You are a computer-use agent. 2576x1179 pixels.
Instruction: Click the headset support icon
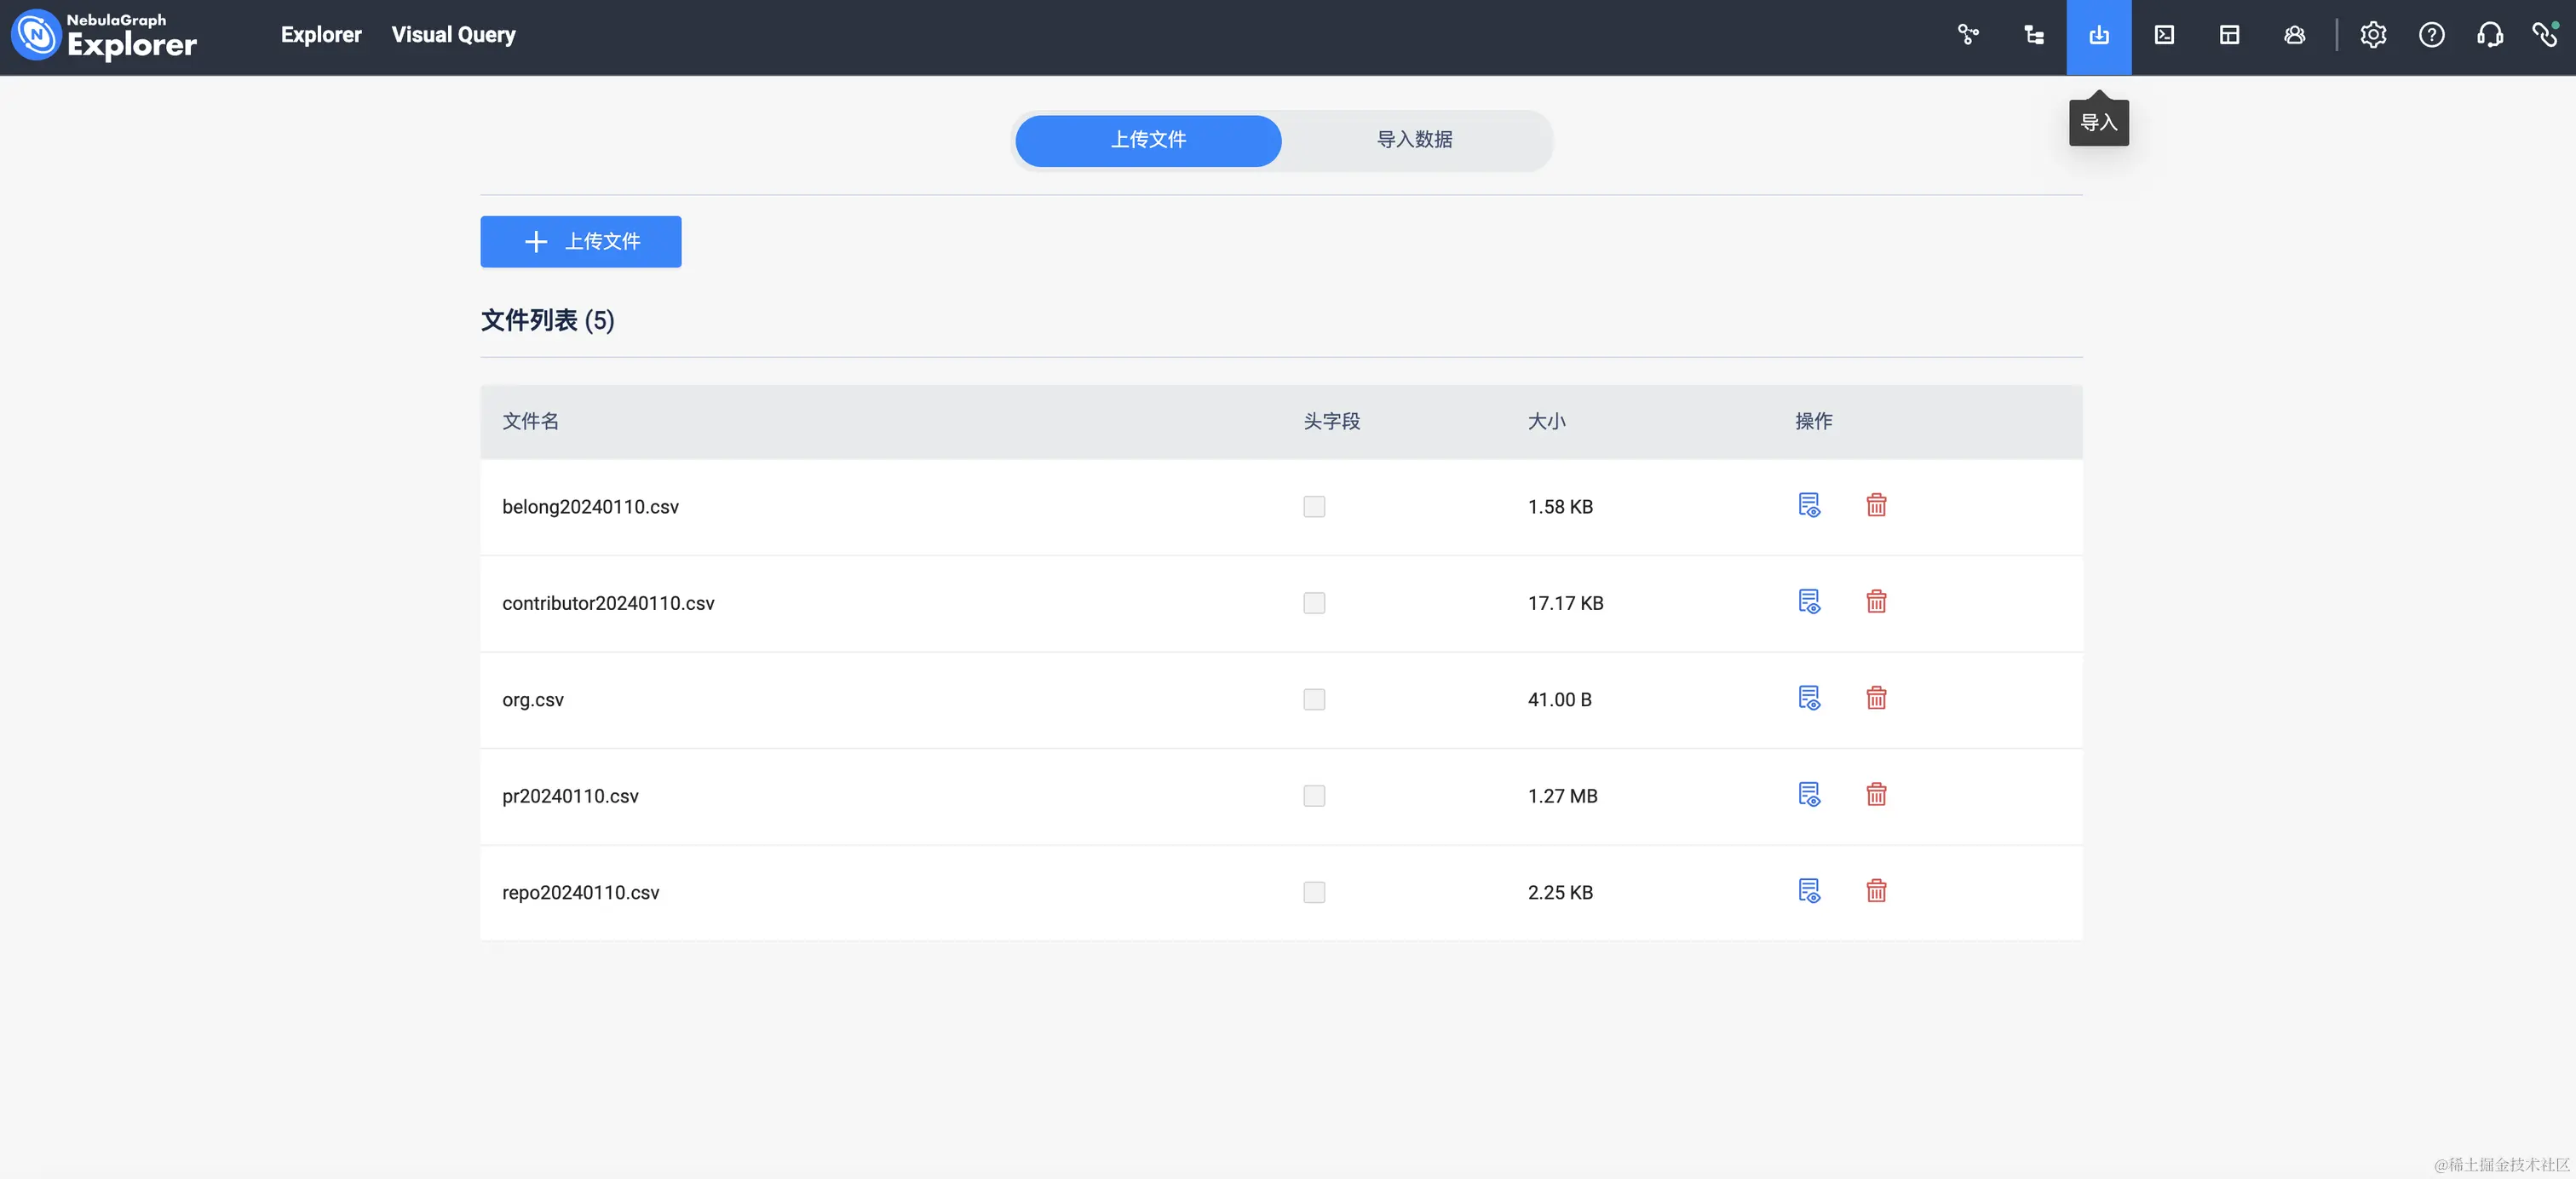pyautogui.click(x=2489, y=35)
